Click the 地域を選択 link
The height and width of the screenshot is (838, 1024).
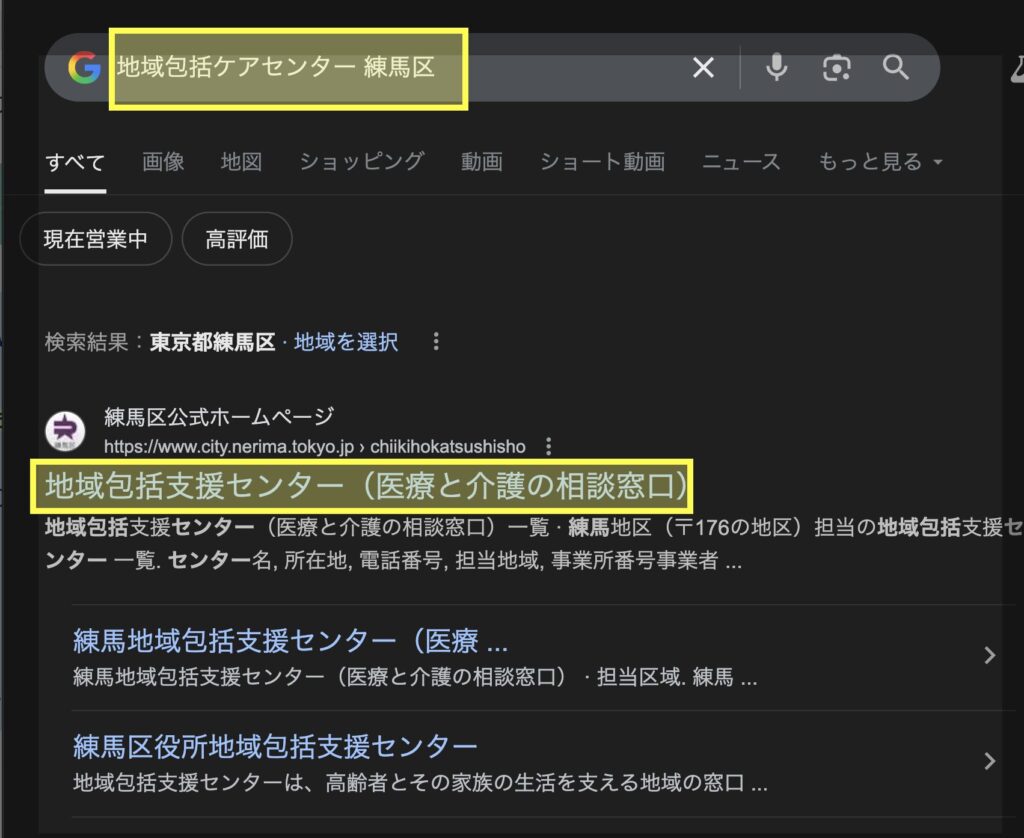click(x=346, y=342)
